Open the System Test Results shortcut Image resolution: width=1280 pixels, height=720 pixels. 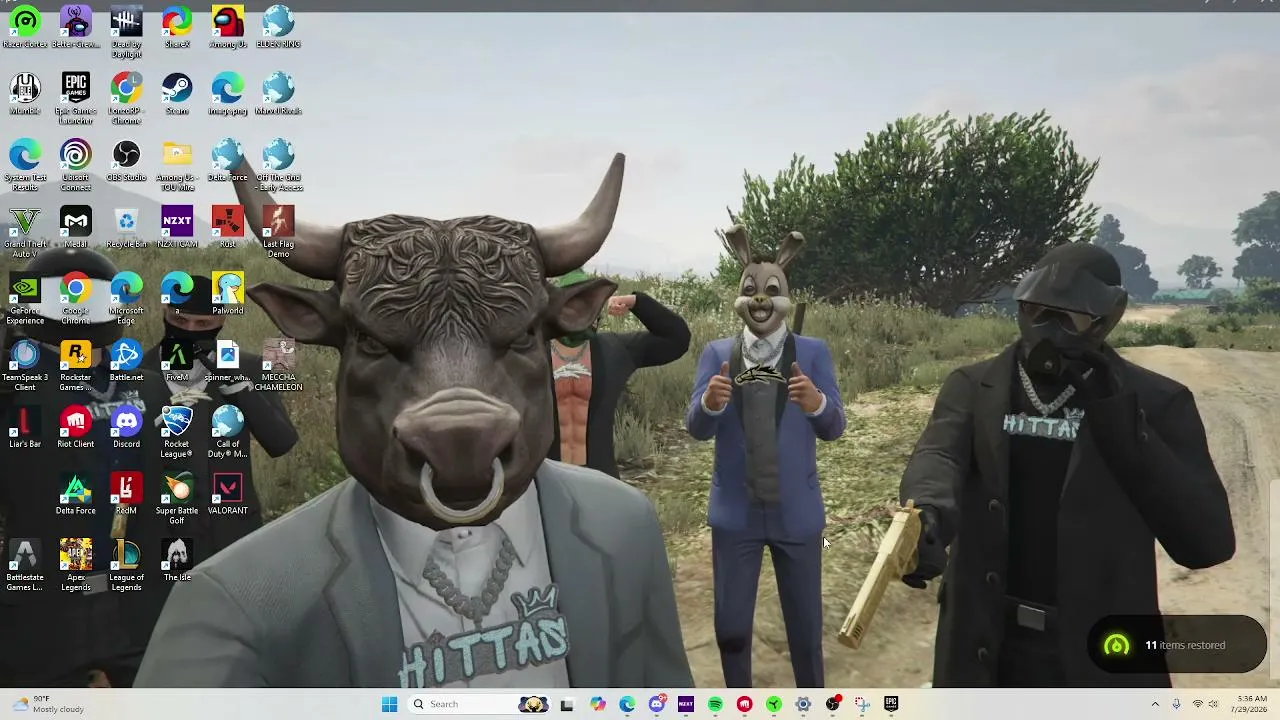(25, 166)
